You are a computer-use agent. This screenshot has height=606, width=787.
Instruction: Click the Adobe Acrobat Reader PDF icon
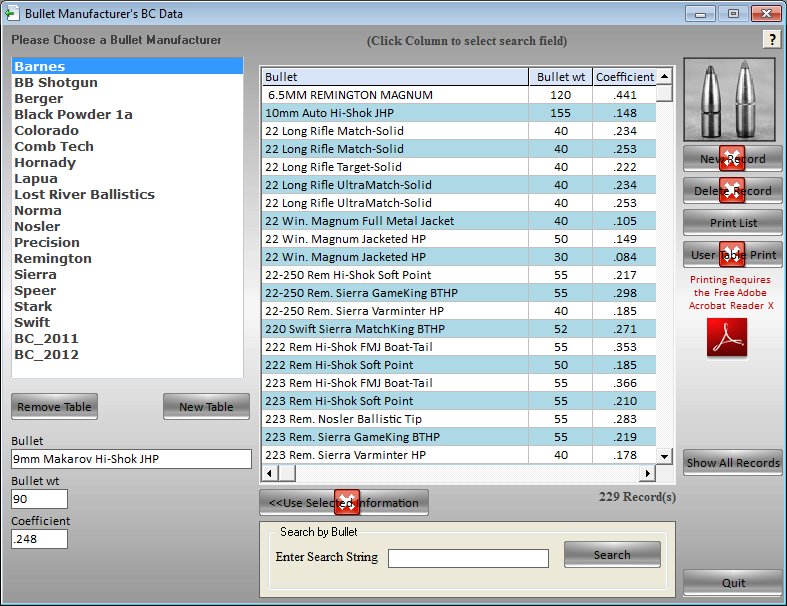[727, 337]
